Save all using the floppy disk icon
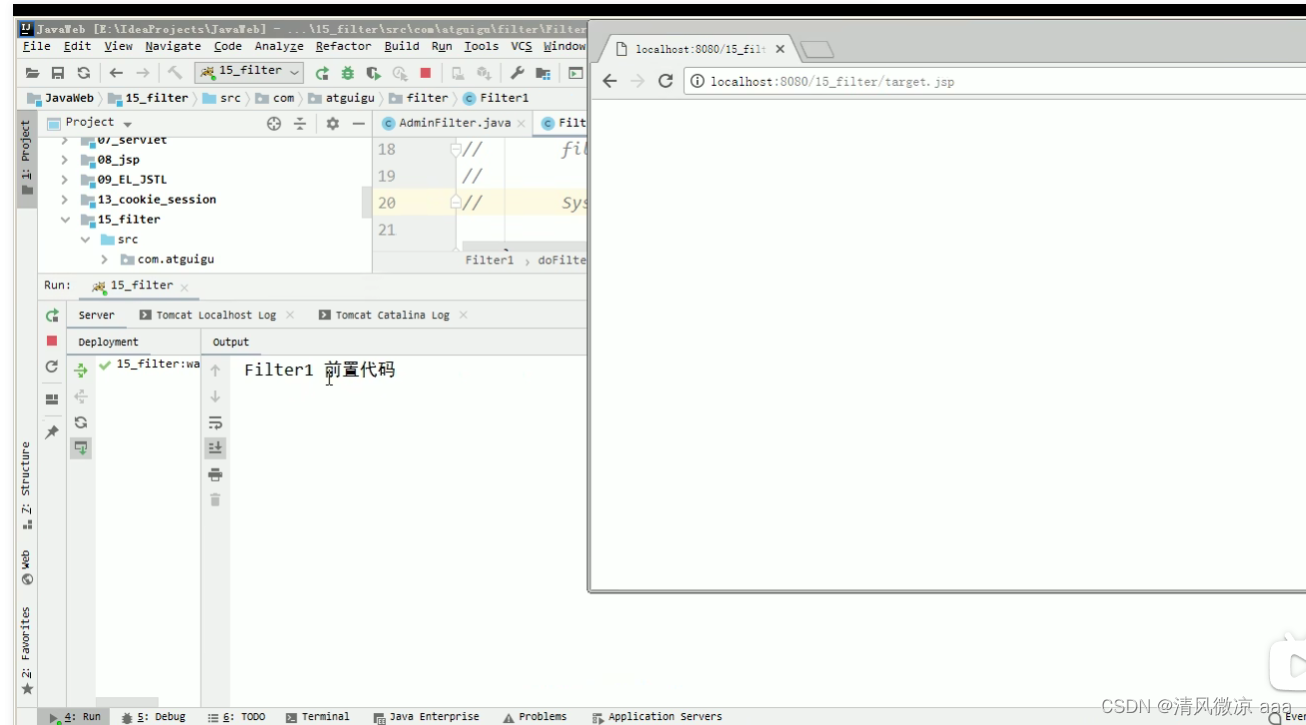 (58, 73)
